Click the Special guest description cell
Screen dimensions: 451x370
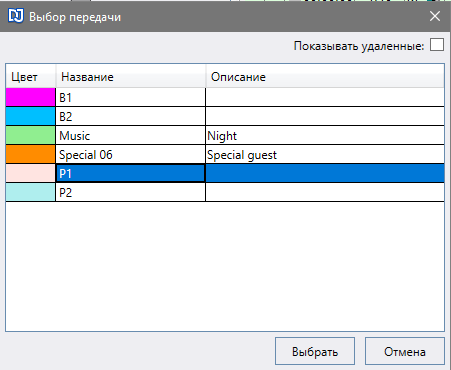click(x=325, y=154)
